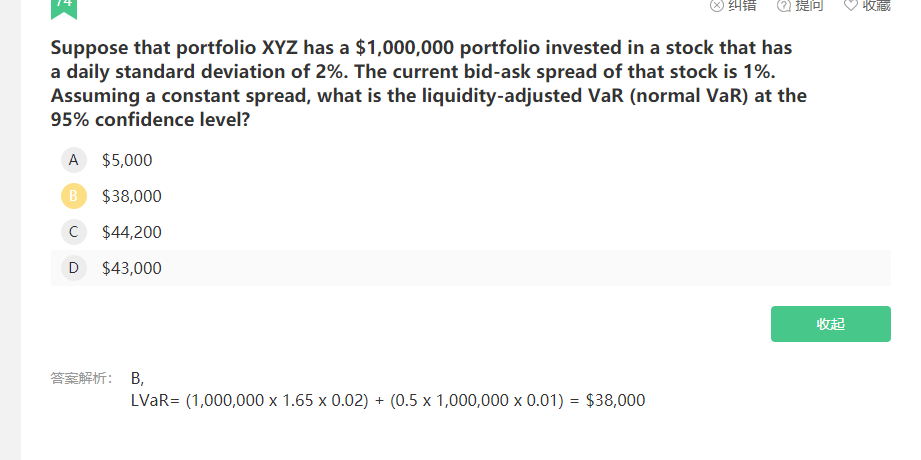Click the 收藏 favorite text label
Image resolution: width=921 pixels, height=460 pixels.
click(876, 5)
